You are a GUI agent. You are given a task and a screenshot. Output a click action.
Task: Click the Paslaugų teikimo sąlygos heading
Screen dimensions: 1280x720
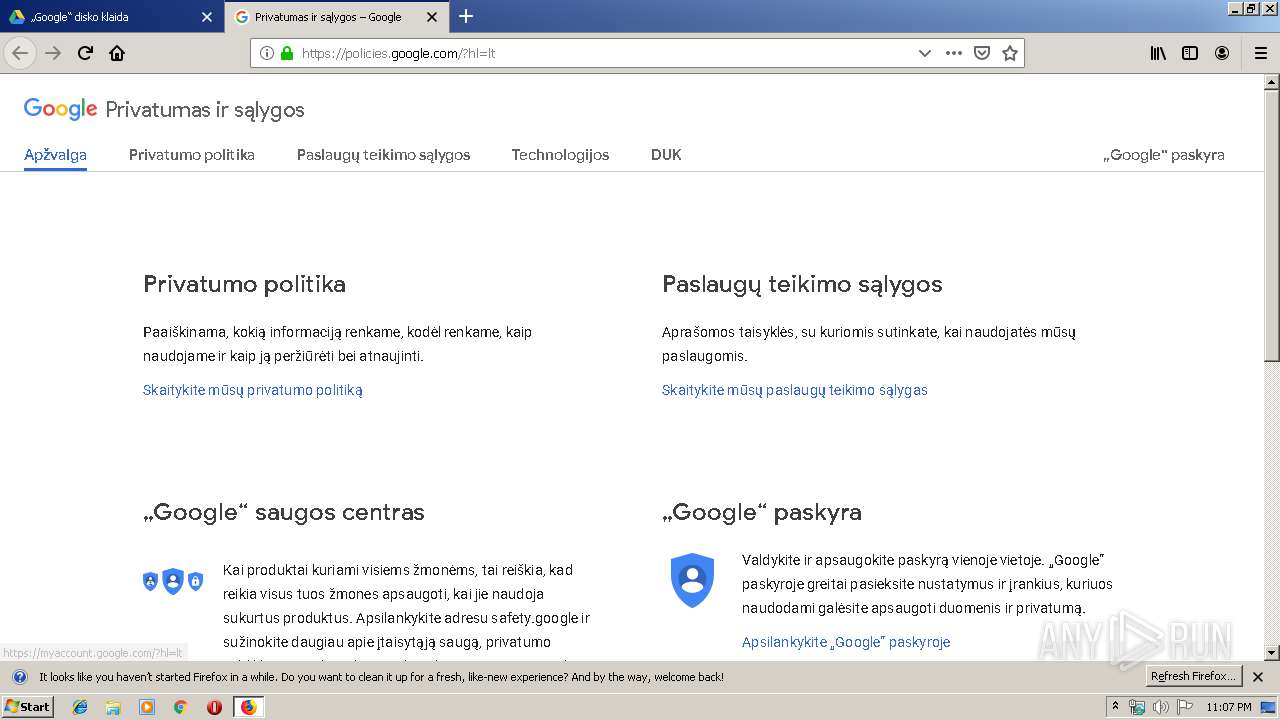pyautogui.click(x=802, y=284)
